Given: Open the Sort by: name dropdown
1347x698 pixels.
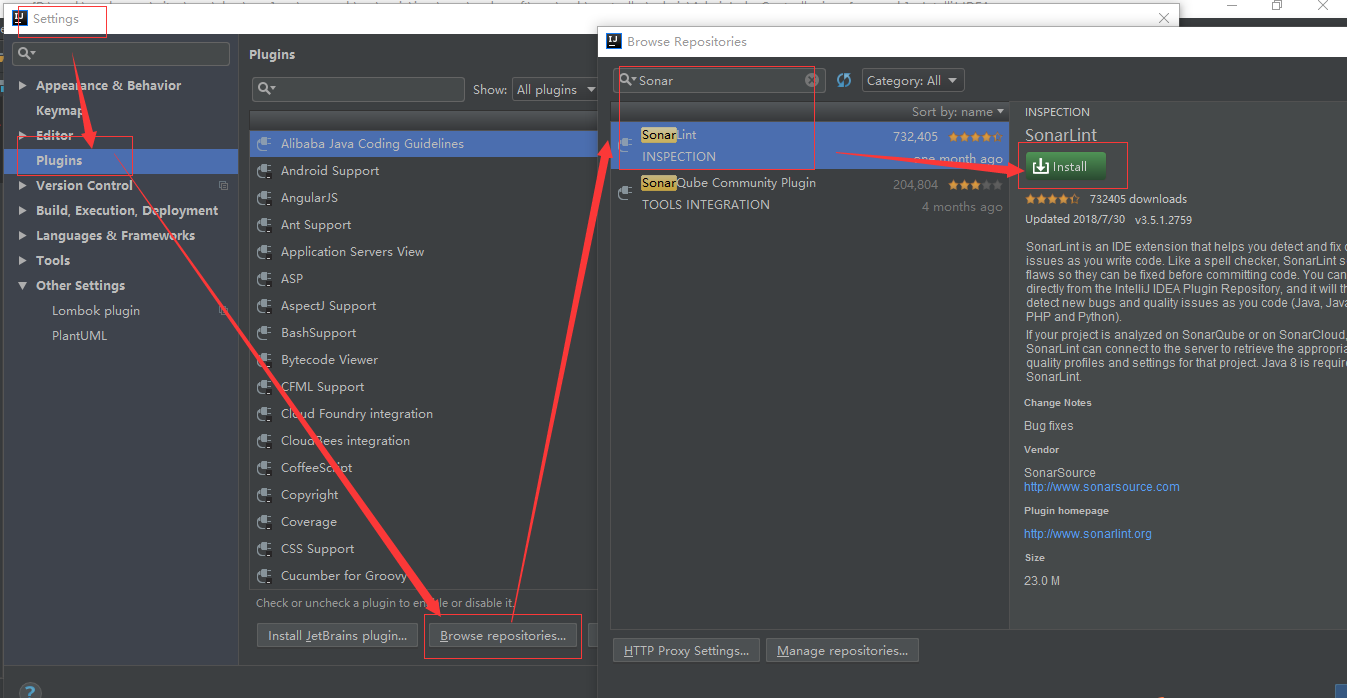Looking at the screenshot, I should point(957,112).
